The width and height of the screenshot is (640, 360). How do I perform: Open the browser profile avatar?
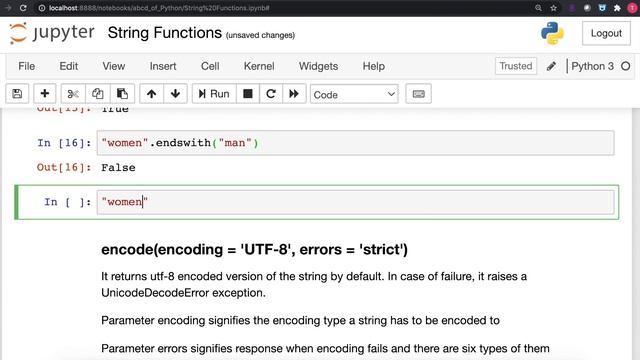click(x=632, y=8)
